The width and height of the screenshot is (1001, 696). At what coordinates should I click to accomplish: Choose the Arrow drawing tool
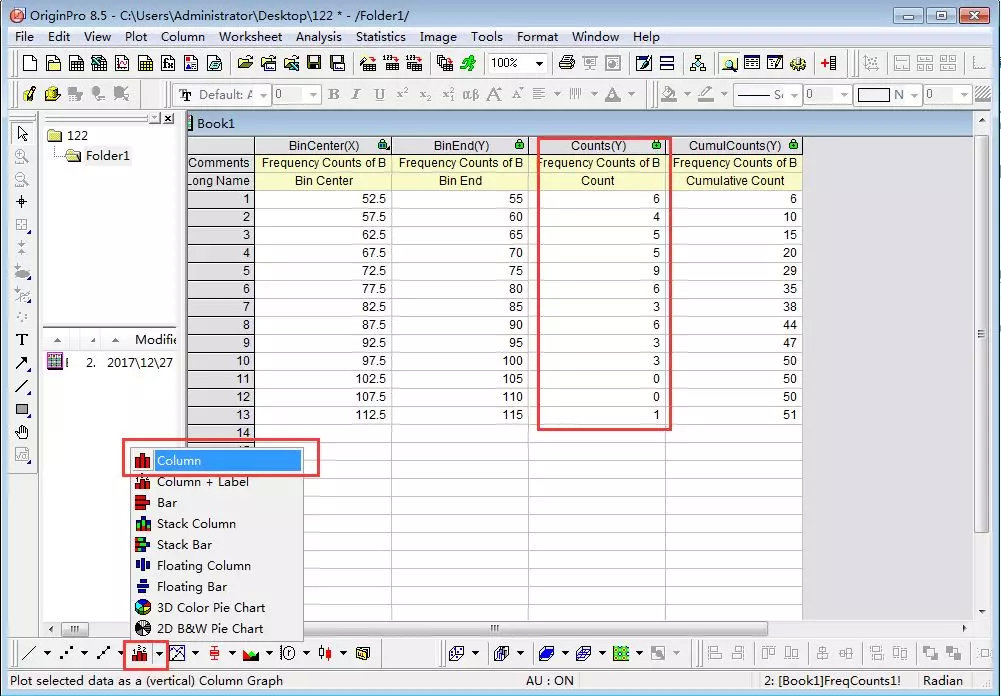22,363
